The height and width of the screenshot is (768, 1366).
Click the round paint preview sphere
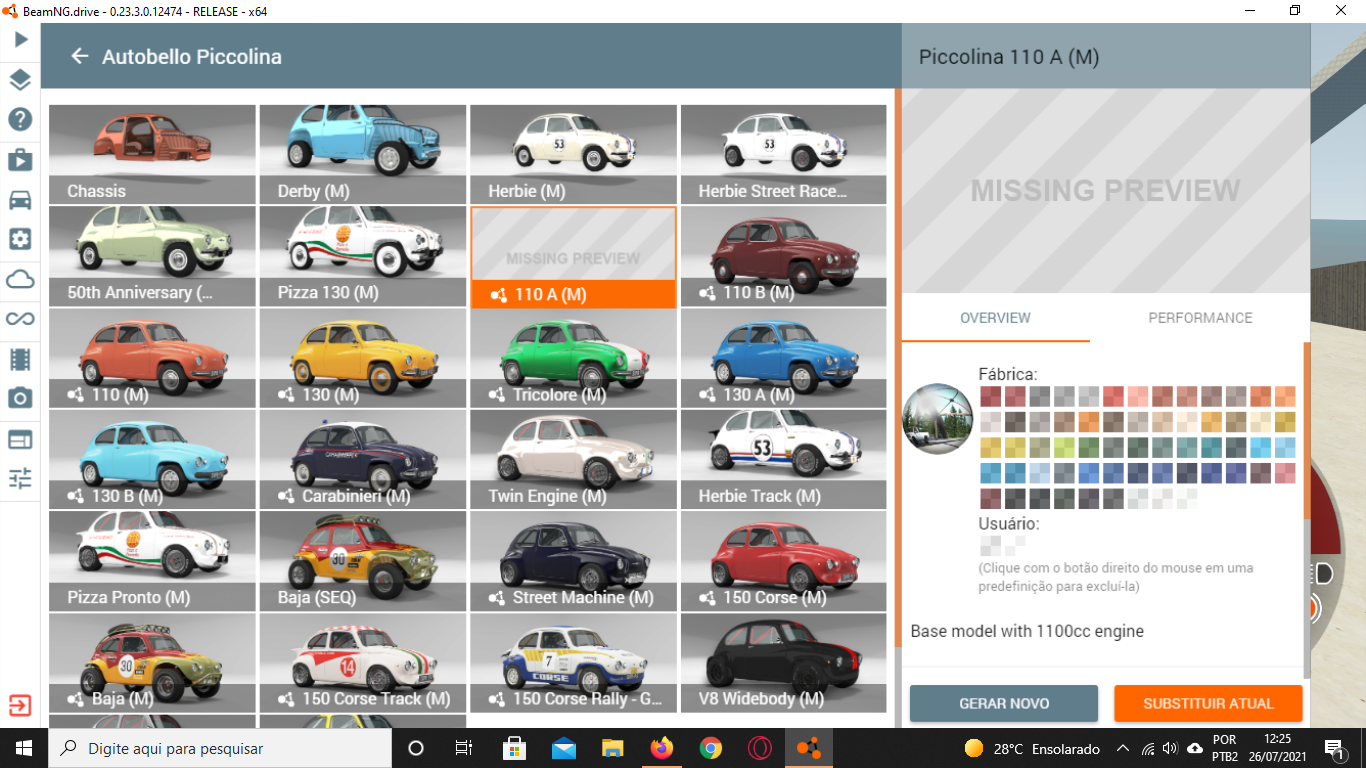[937, 419]
